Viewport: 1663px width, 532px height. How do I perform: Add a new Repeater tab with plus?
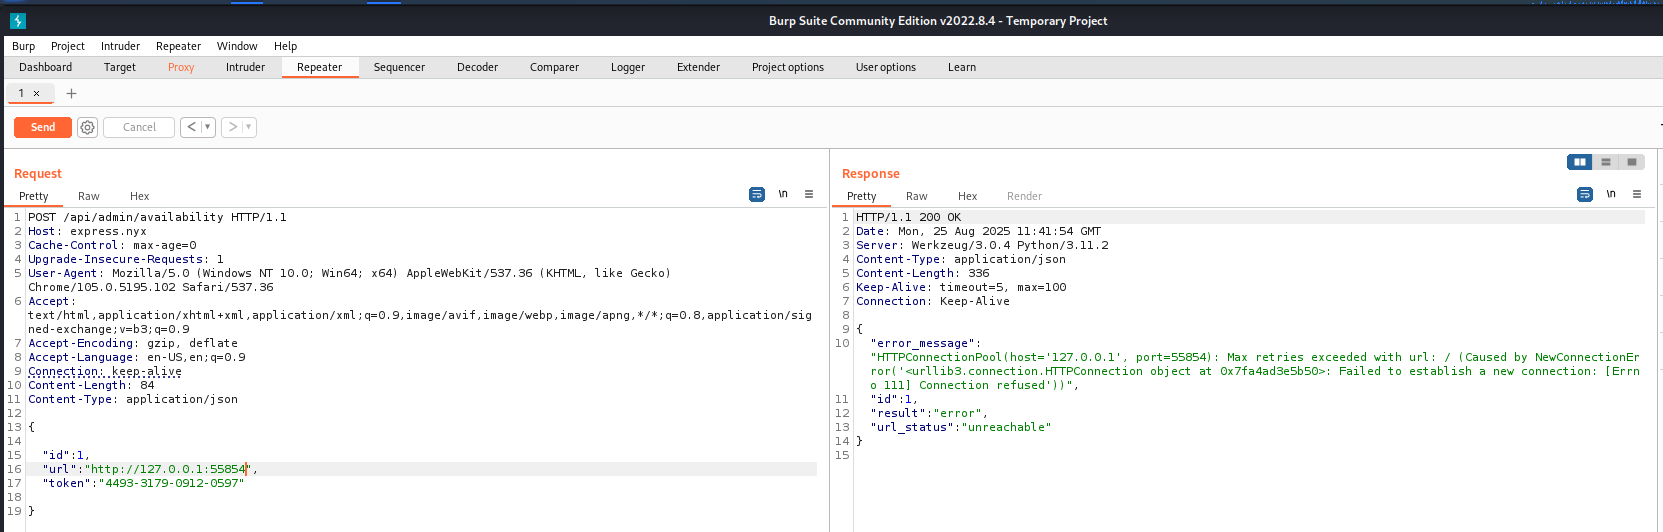tap(71, 93)
